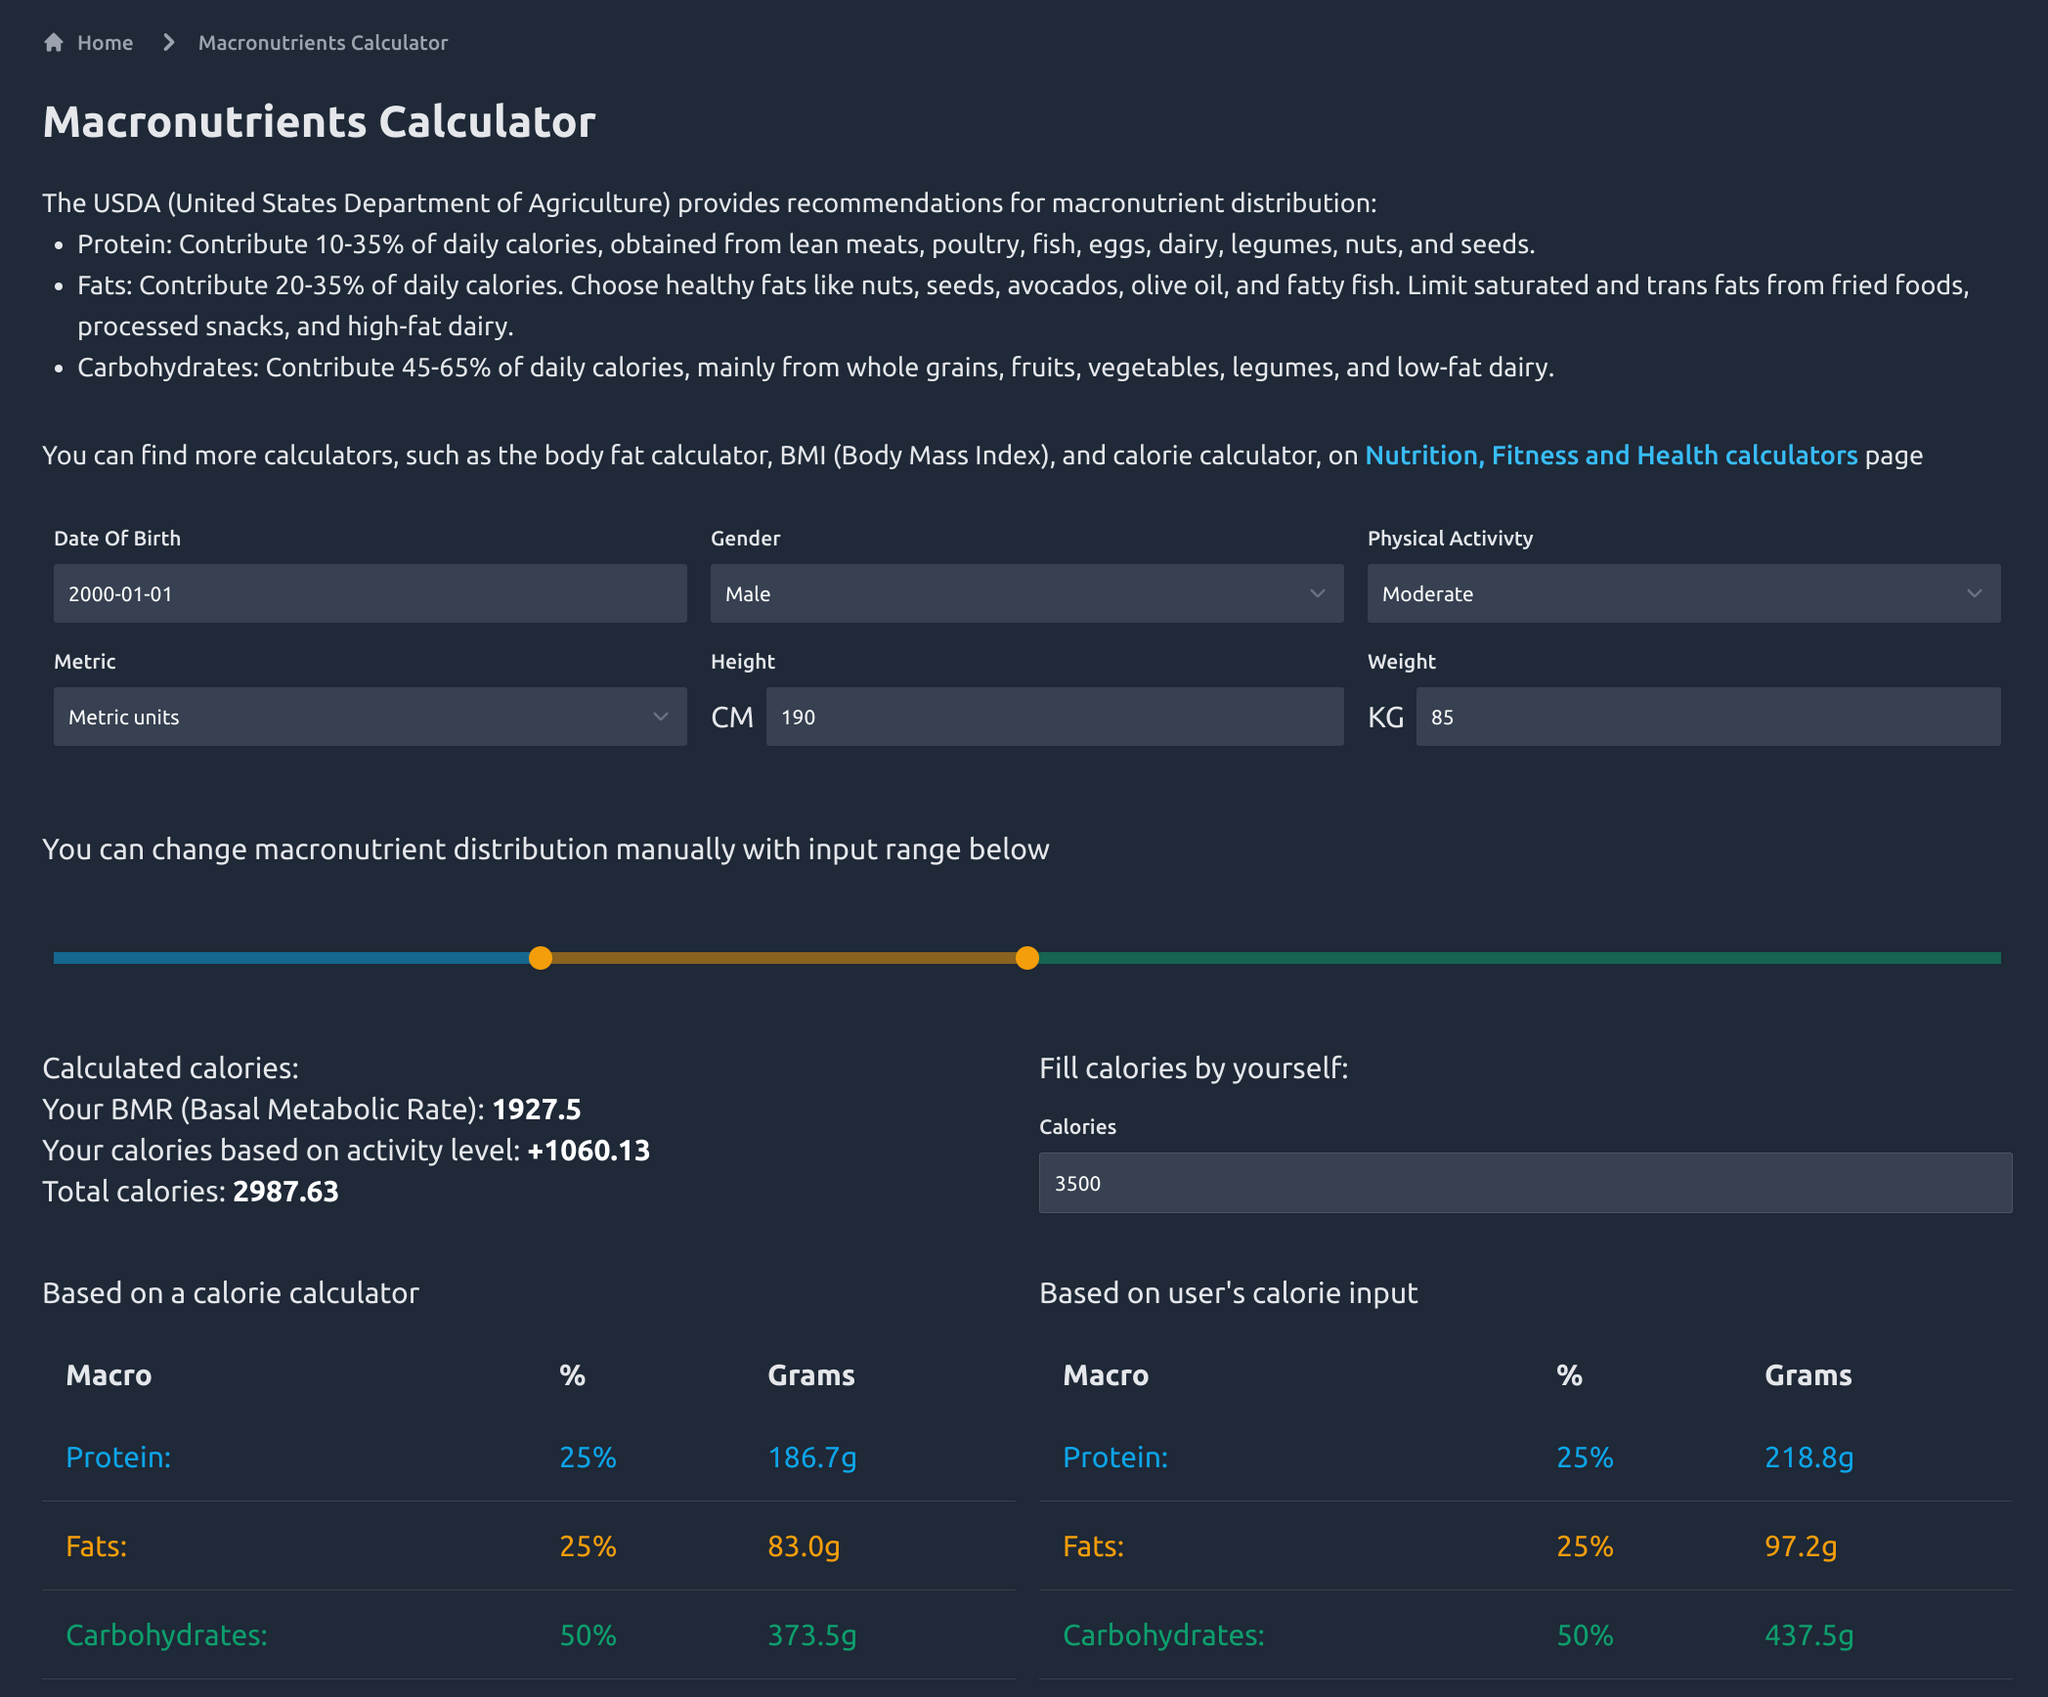Screen dimensions: 2048x1697
Task: Click the 437.5g carbohydrates grams cell
Action: pos(1809,1635)
